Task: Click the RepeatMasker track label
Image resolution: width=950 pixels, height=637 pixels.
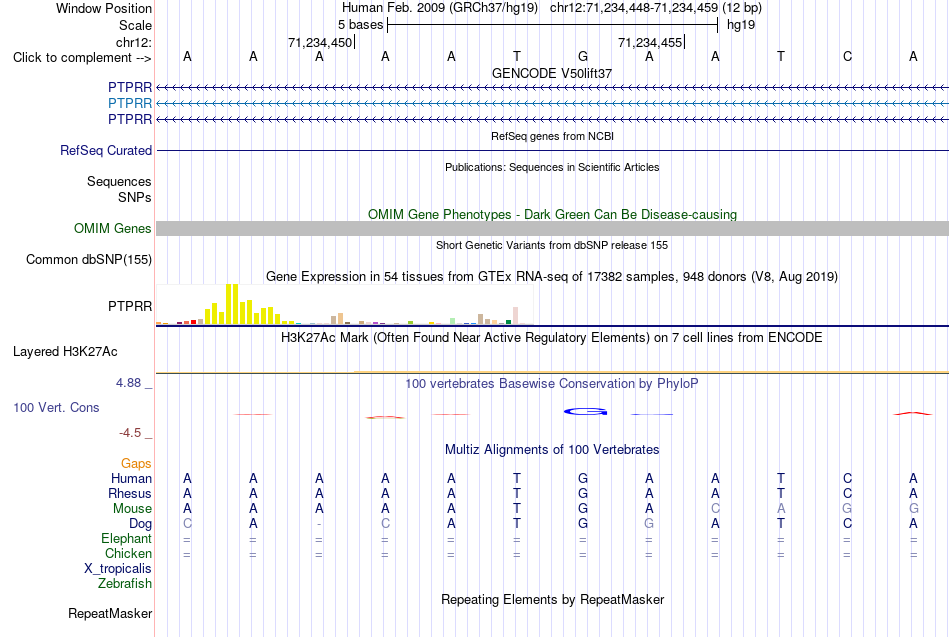Action: coord(110,614)
